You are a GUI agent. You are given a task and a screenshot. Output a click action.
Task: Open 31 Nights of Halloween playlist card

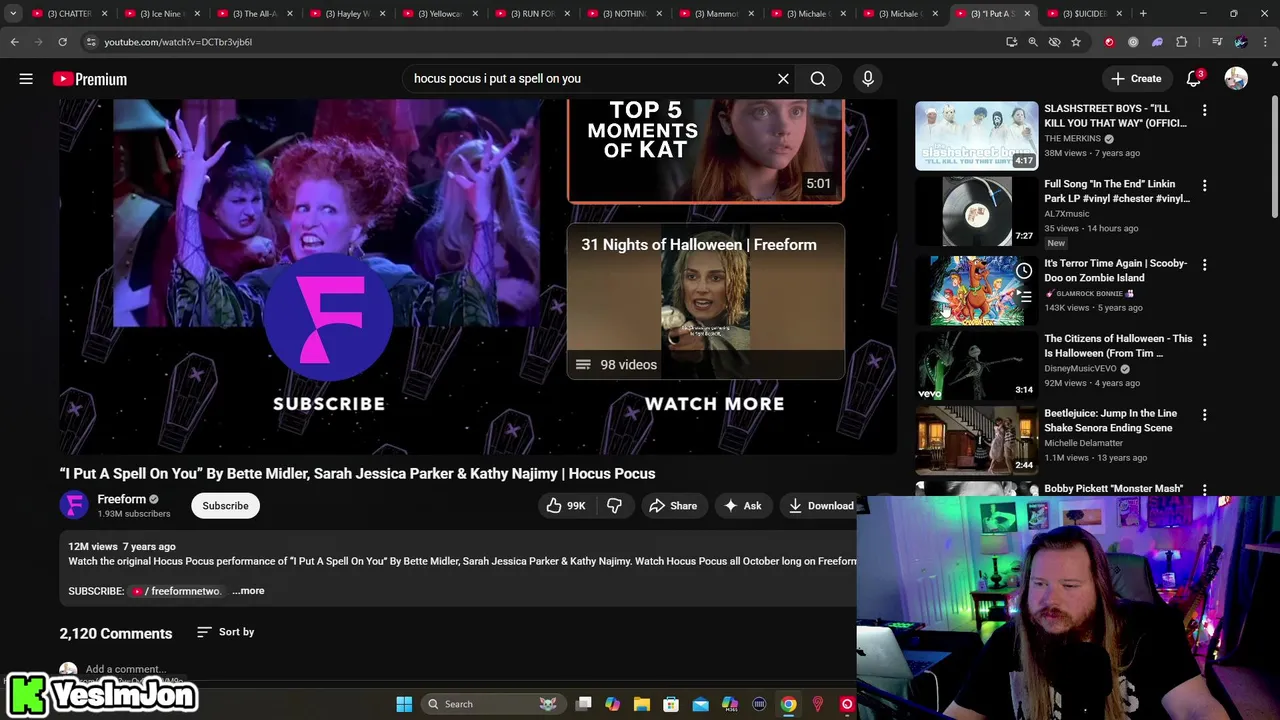706,301
